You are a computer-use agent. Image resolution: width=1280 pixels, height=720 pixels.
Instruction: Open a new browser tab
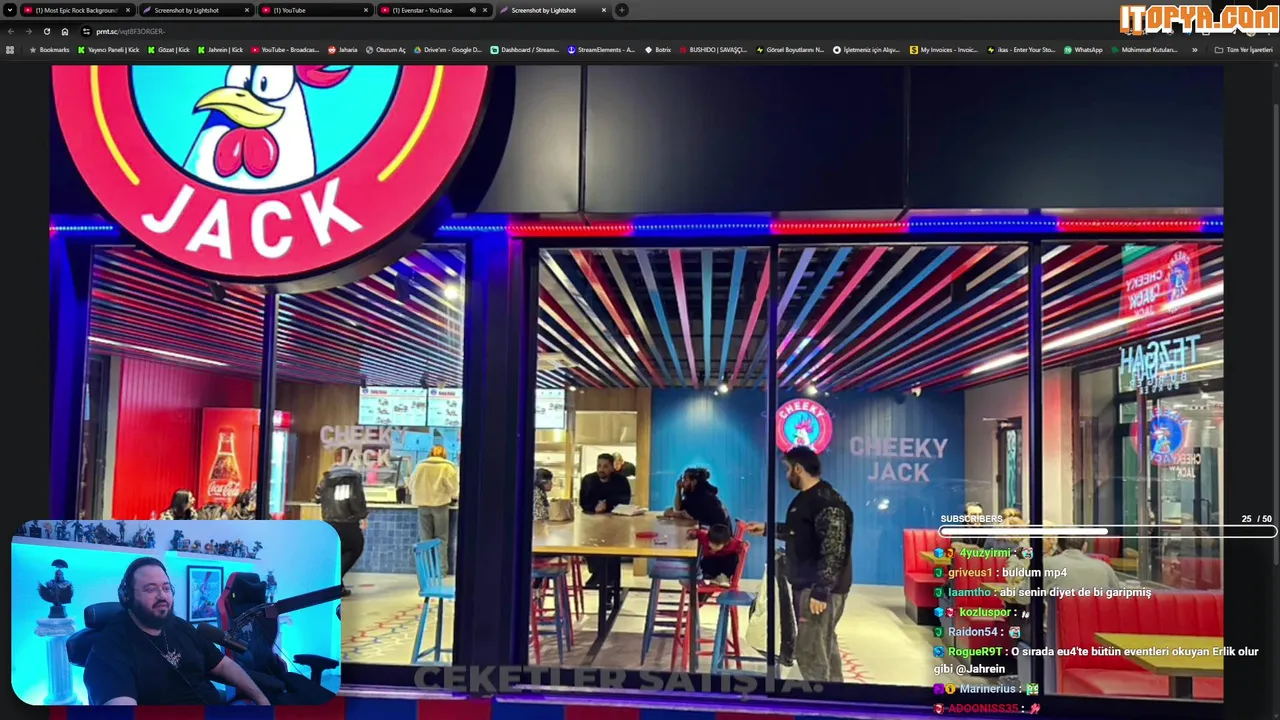(x=622, y=10)
